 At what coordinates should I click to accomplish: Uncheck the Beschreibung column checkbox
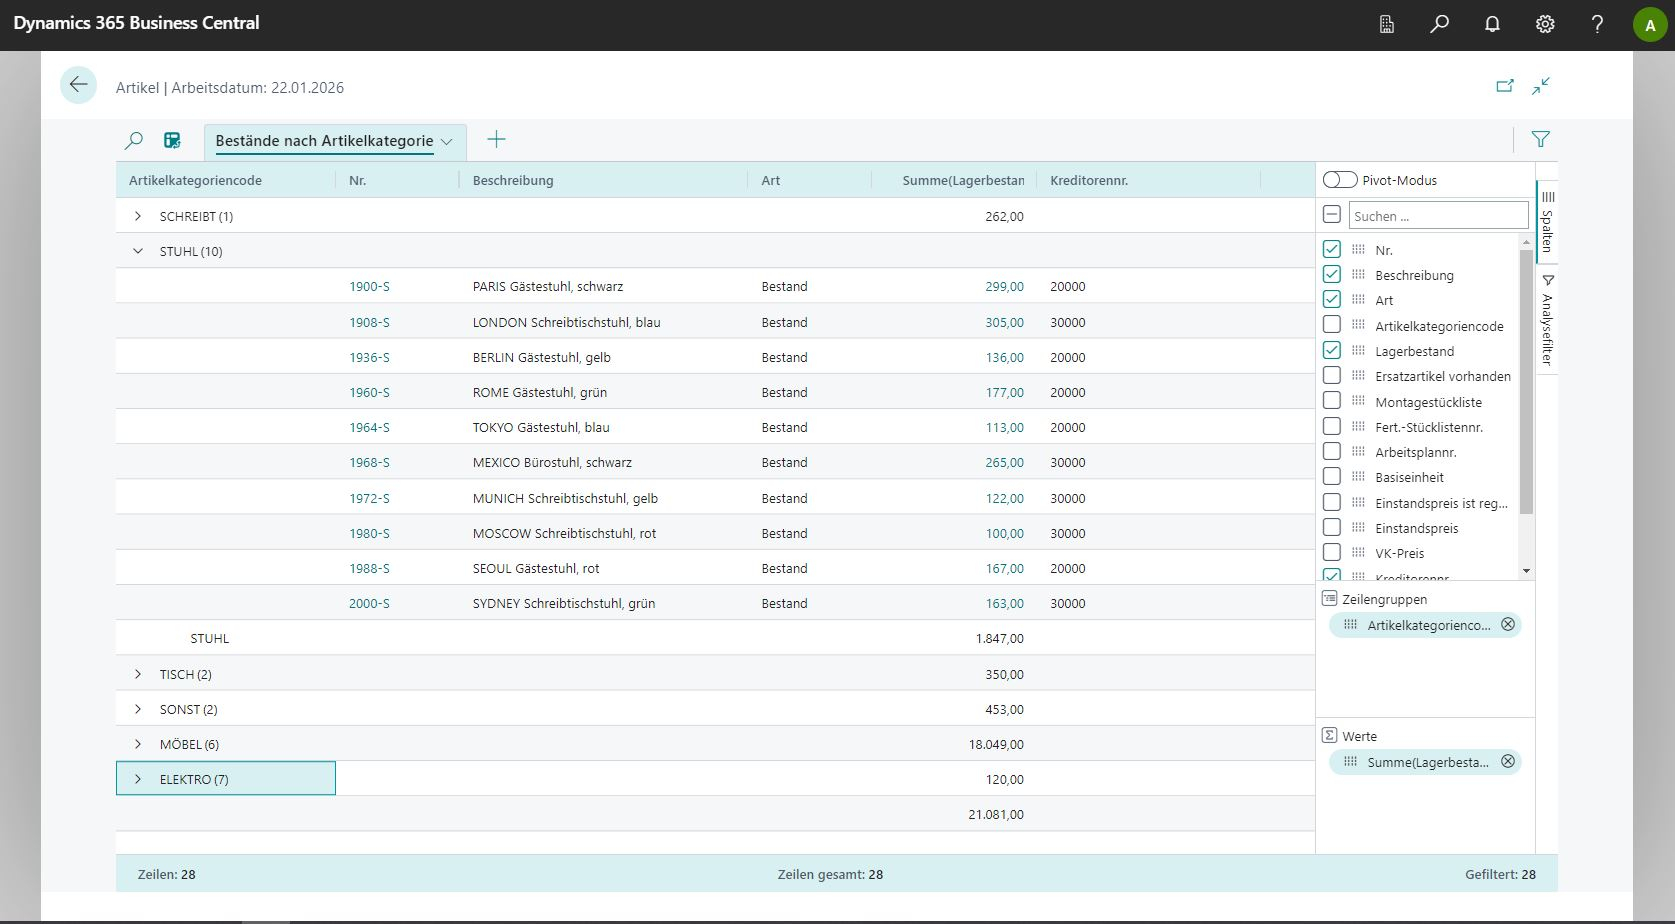pyautogui.click(x=1331, y=274)
